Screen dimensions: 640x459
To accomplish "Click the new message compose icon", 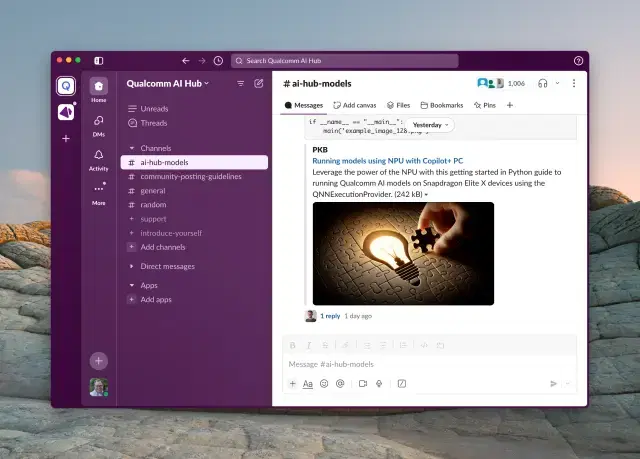I will coord(259,83).
